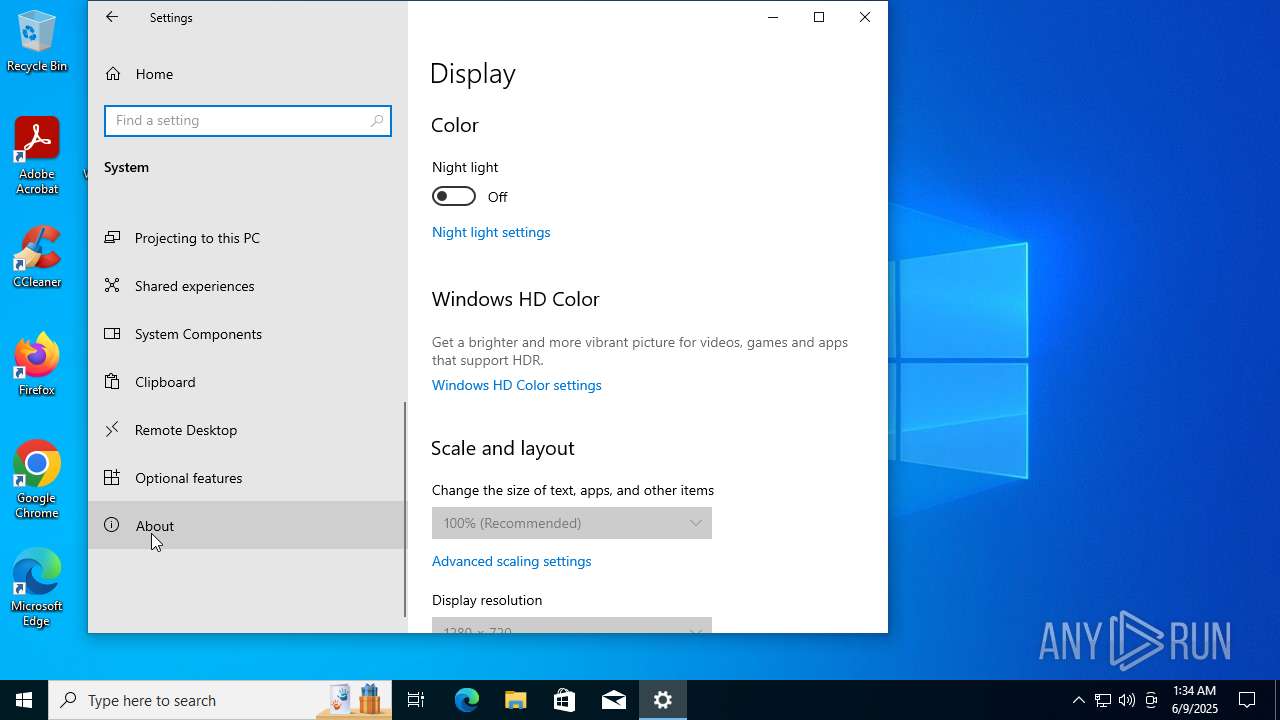Open Adobe Acrobat desktop shortcut
The image size is (1280, 720).
[37, 156]
